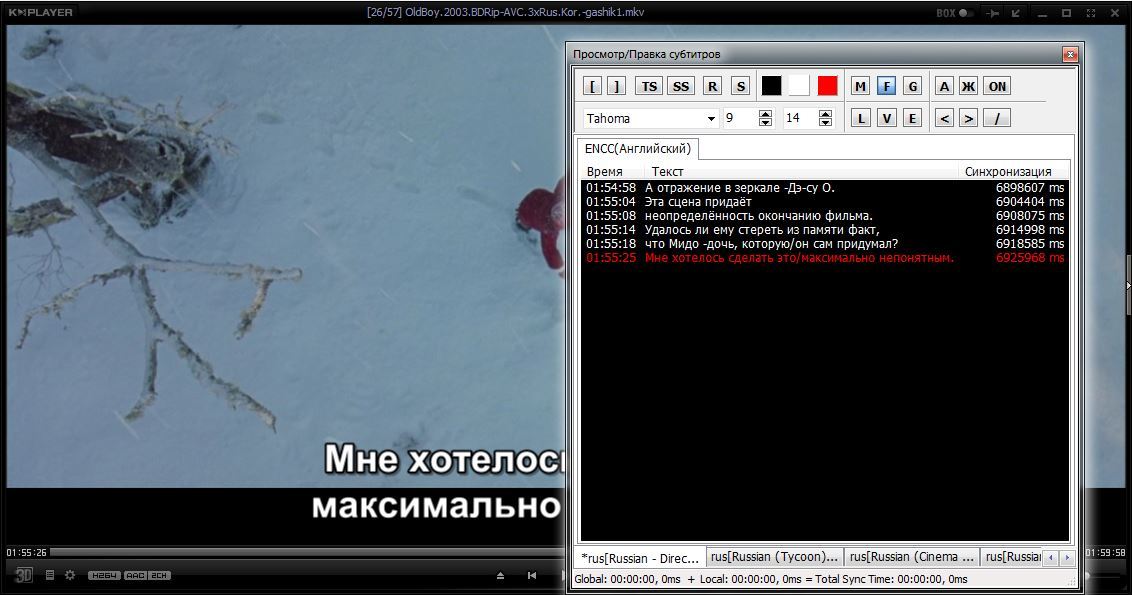
Task: Click the right-edge side panel expander arrow
Action: (1128, 285)
